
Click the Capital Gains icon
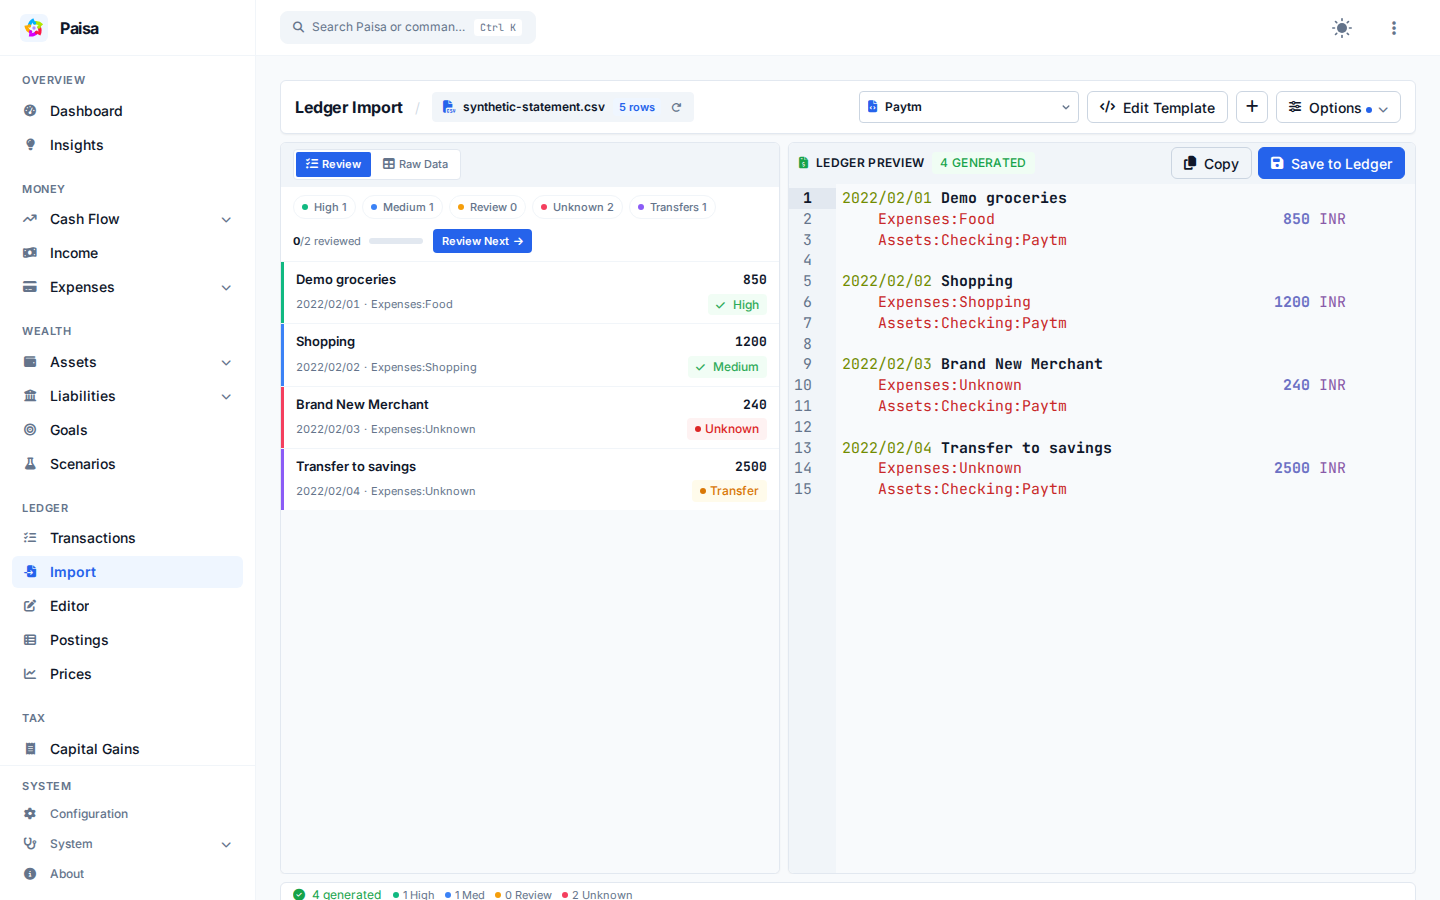coord(30,749)
